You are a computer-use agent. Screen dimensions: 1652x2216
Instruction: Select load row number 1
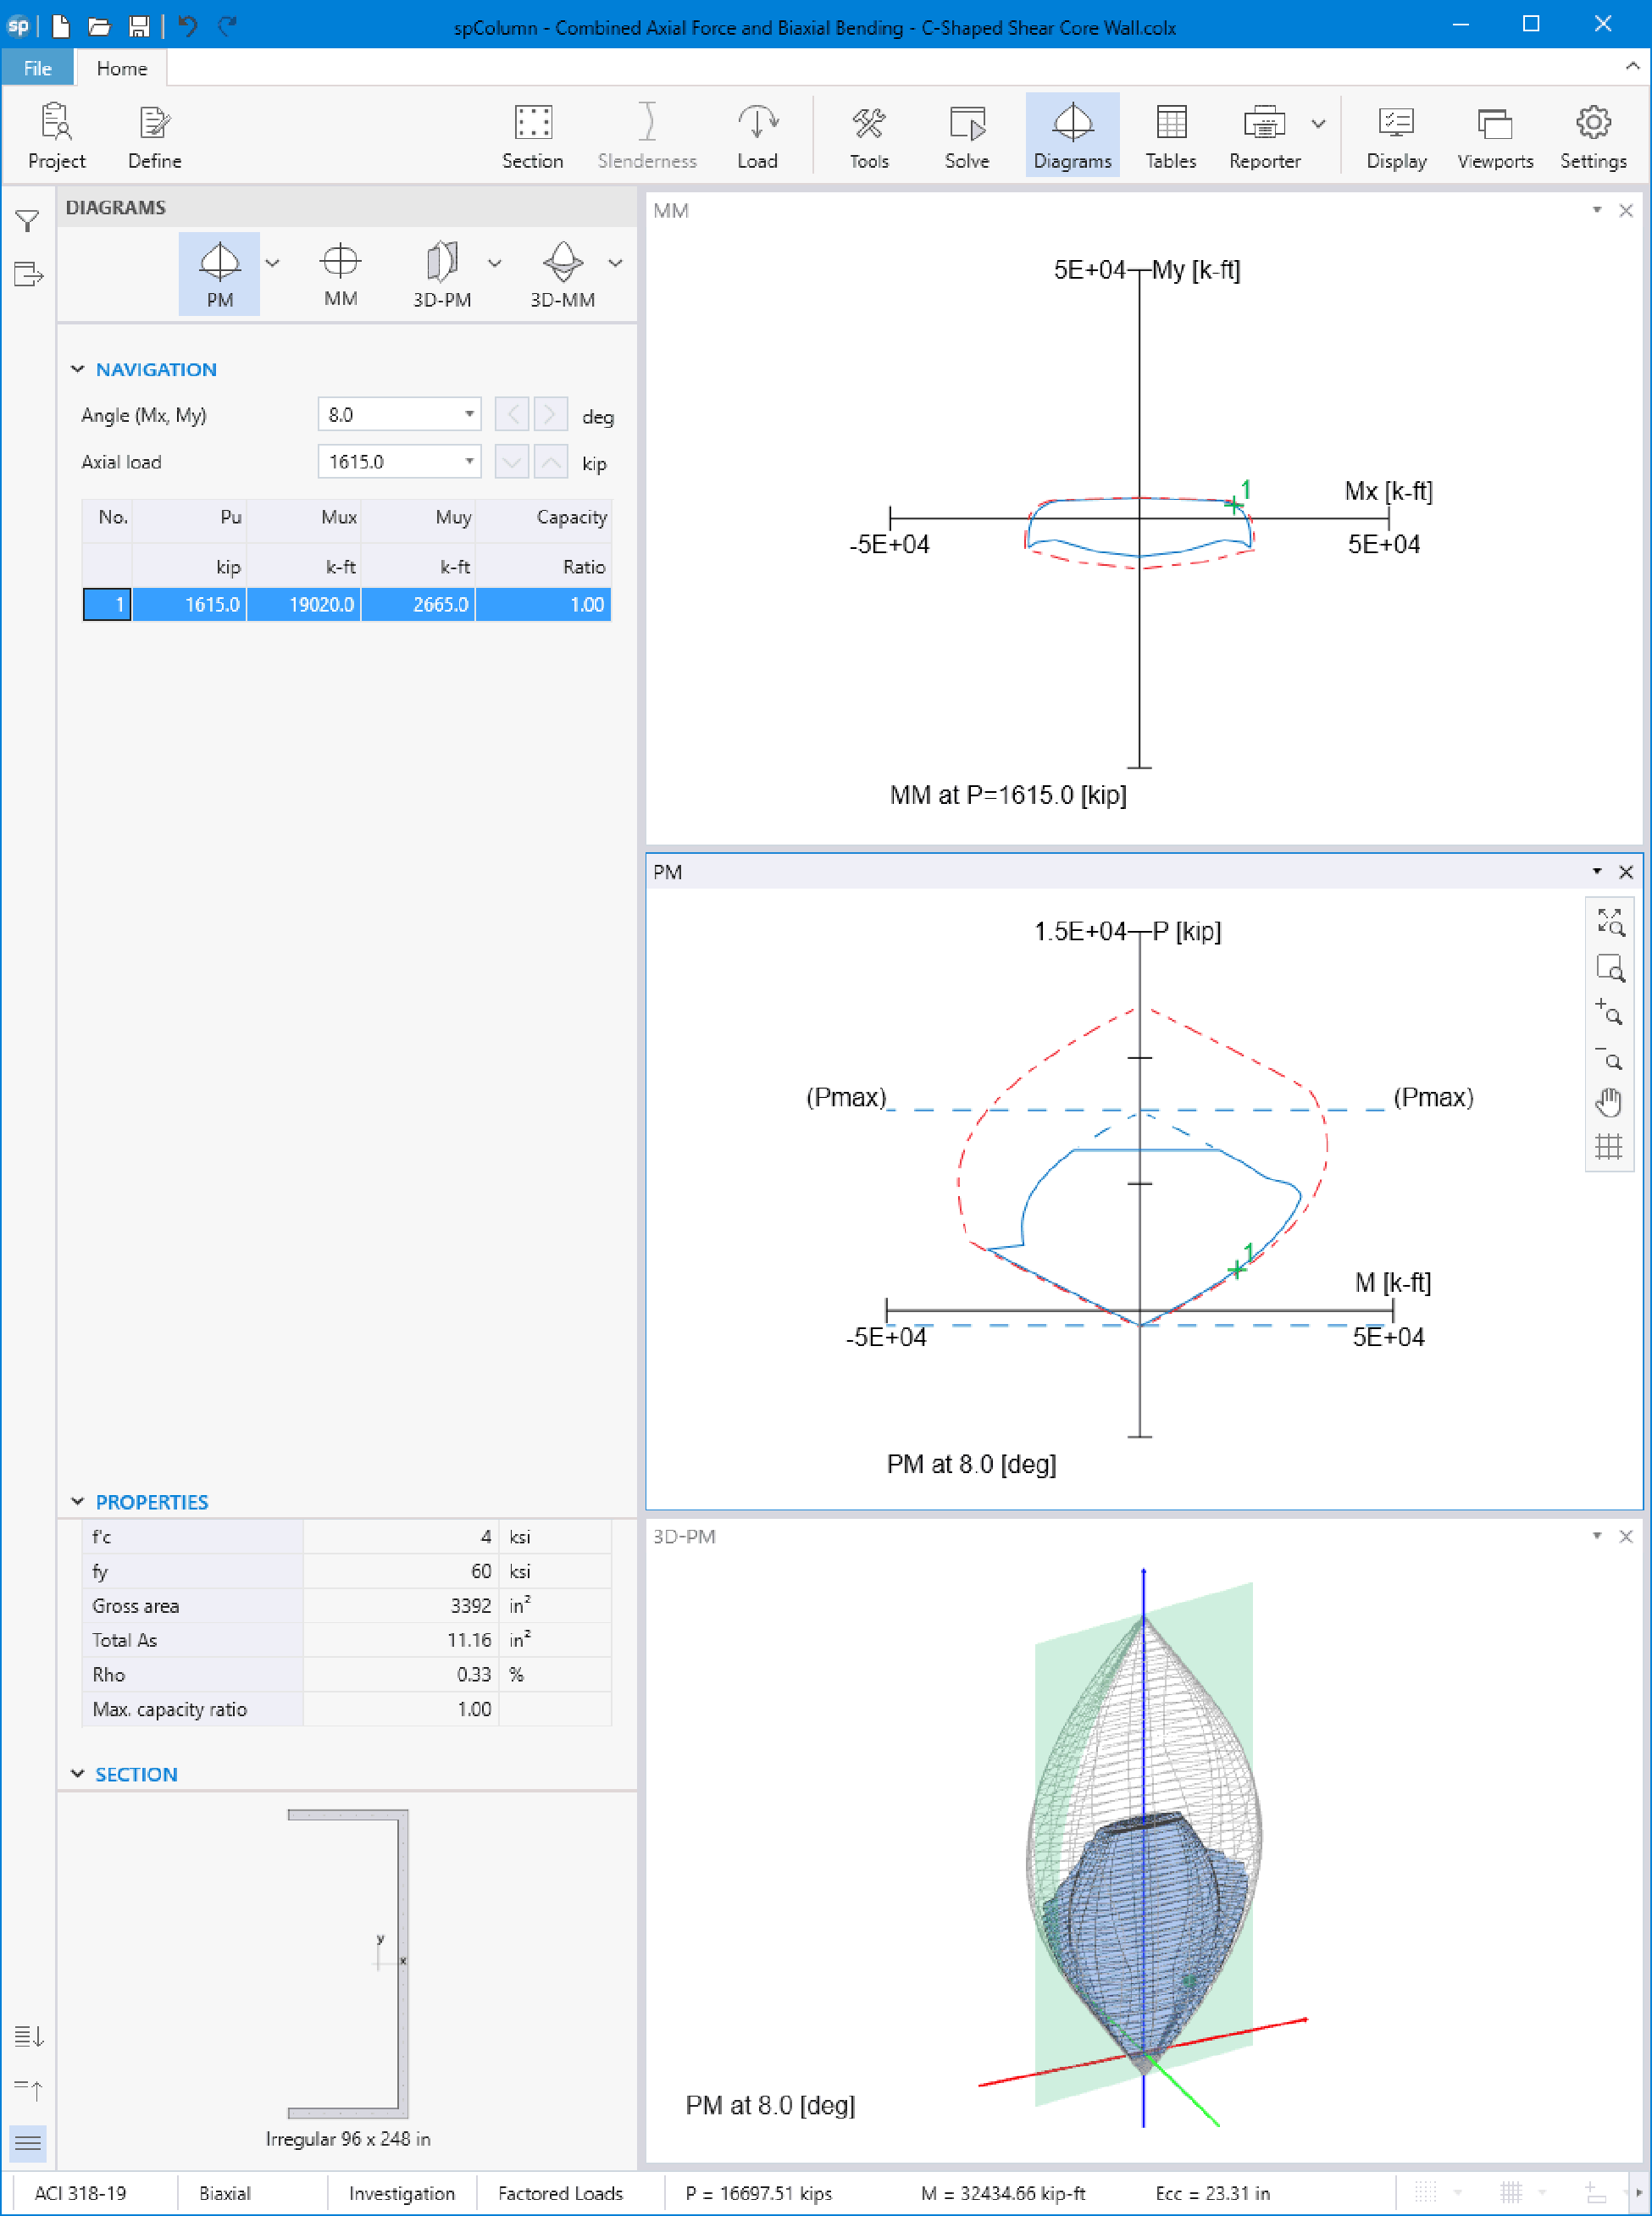click(x=107, y=604)
